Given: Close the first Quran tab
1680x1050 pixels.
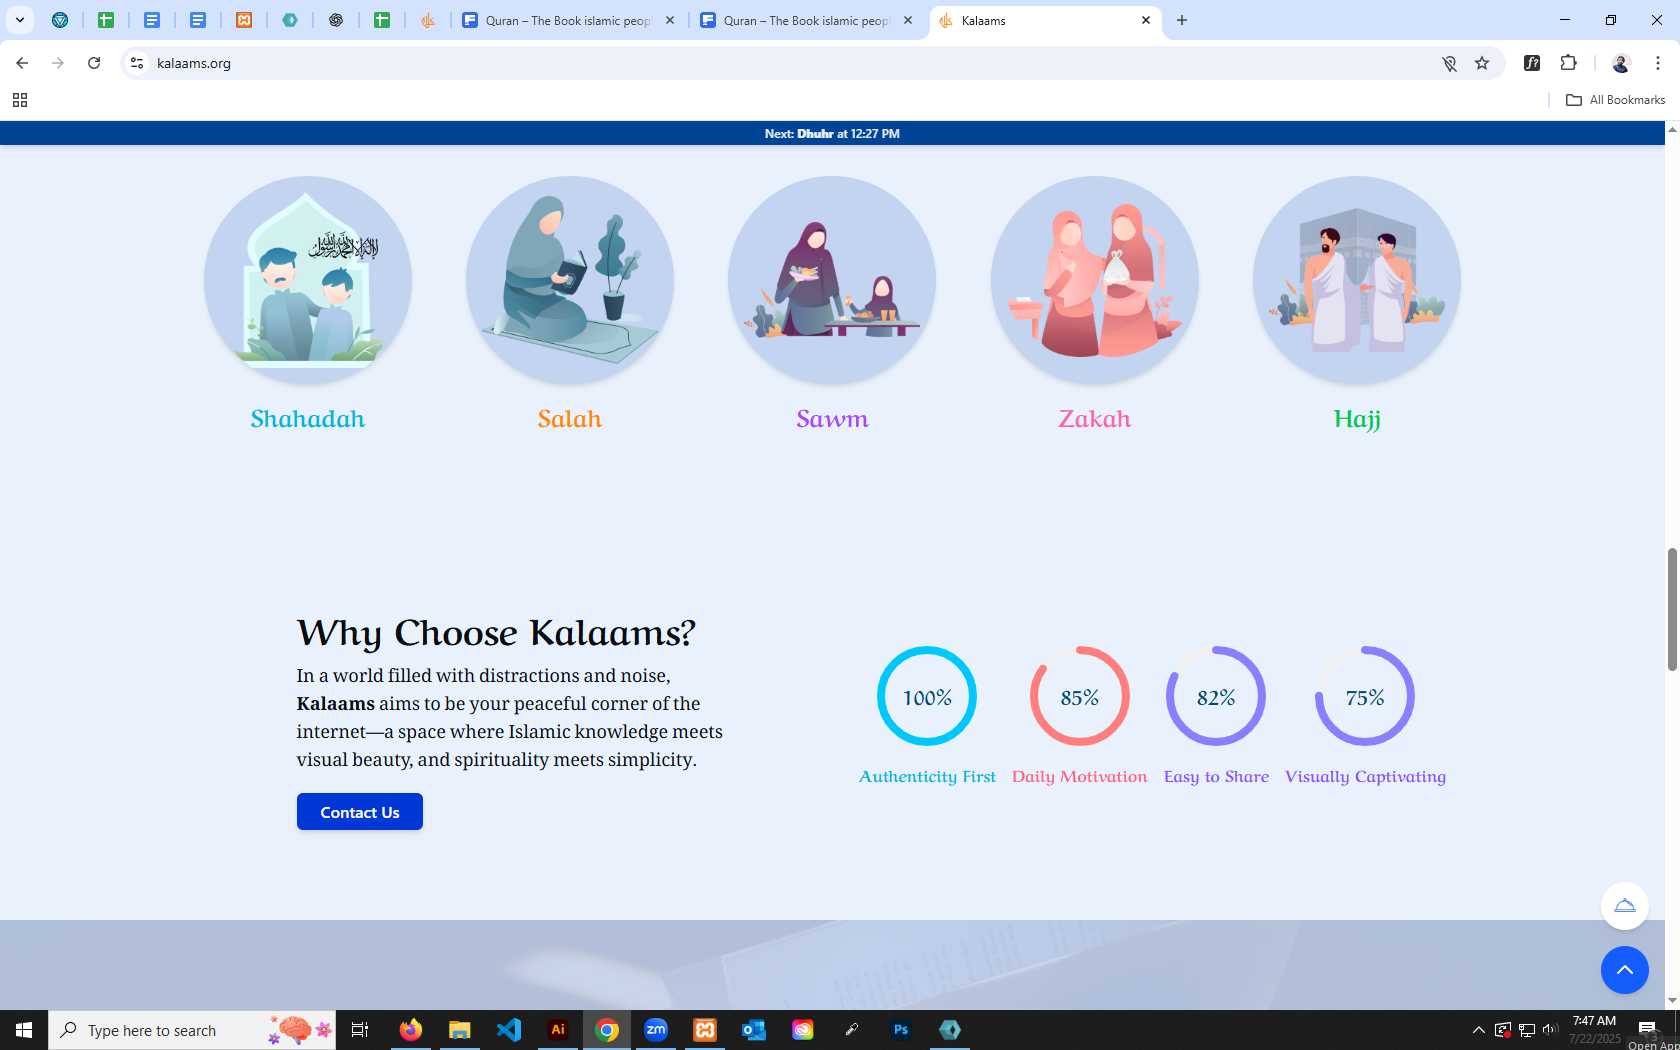Looking at the screenshot, I should pos(670,20).
